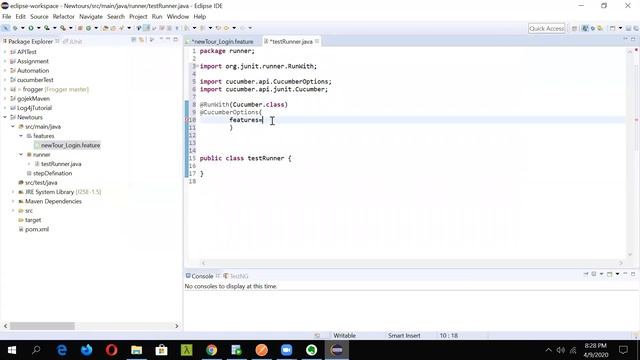The image size is (640, 360).
Task: Collapse the src/main/java folder
Action: [x=13, y=127]
